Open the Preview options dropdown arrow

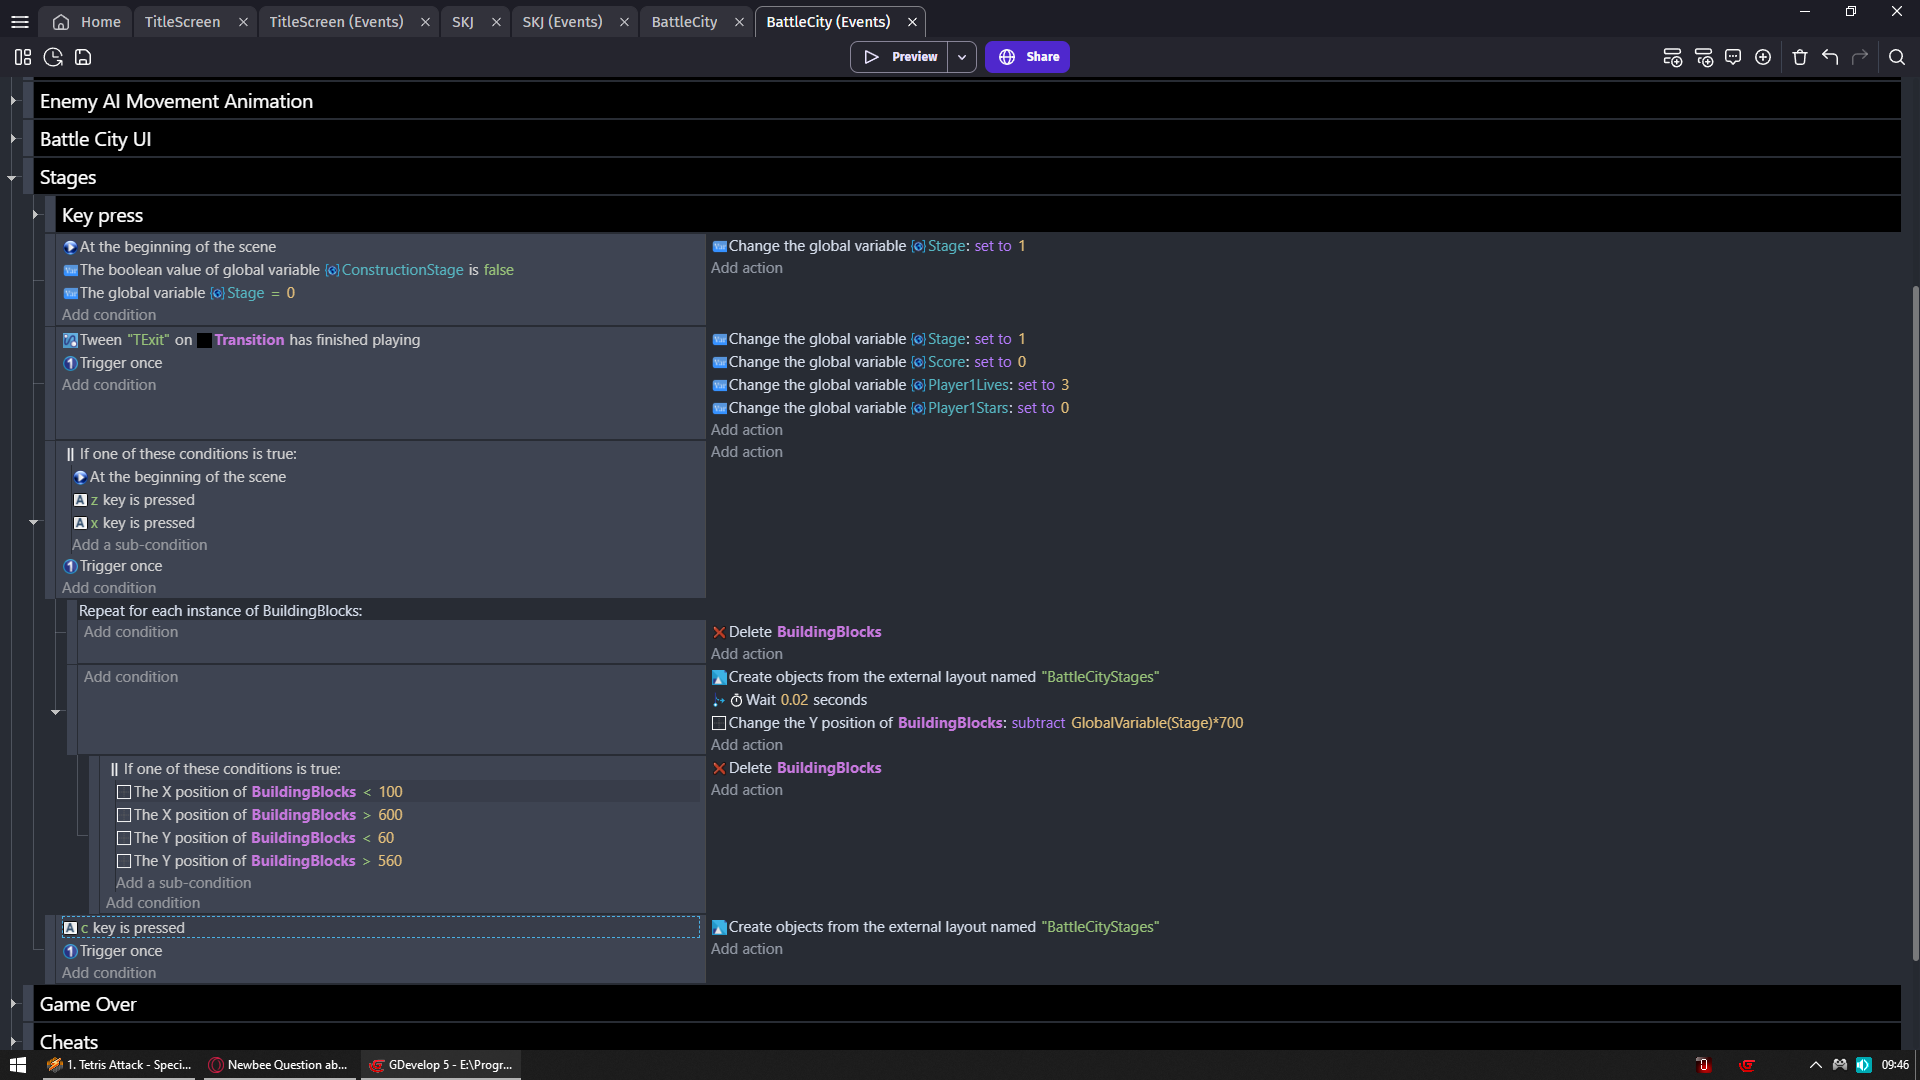point(962,57)
